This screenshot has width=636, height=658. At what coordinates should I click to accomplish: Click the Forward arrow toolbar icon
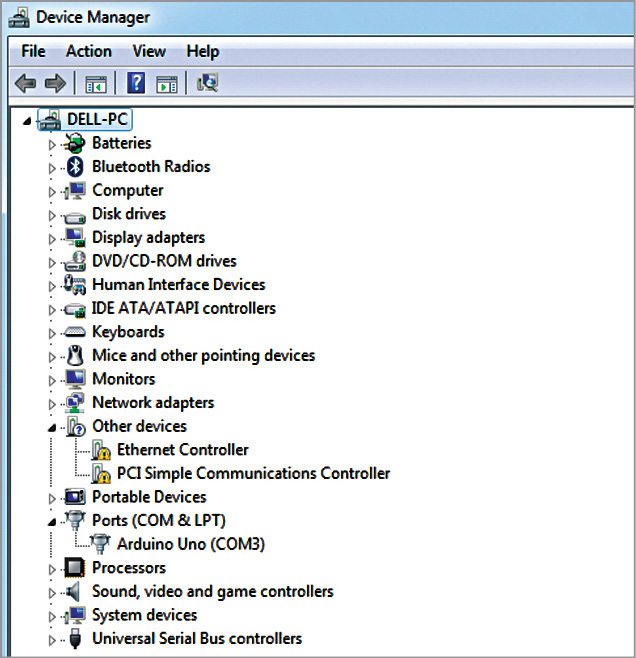click(55, 84)
